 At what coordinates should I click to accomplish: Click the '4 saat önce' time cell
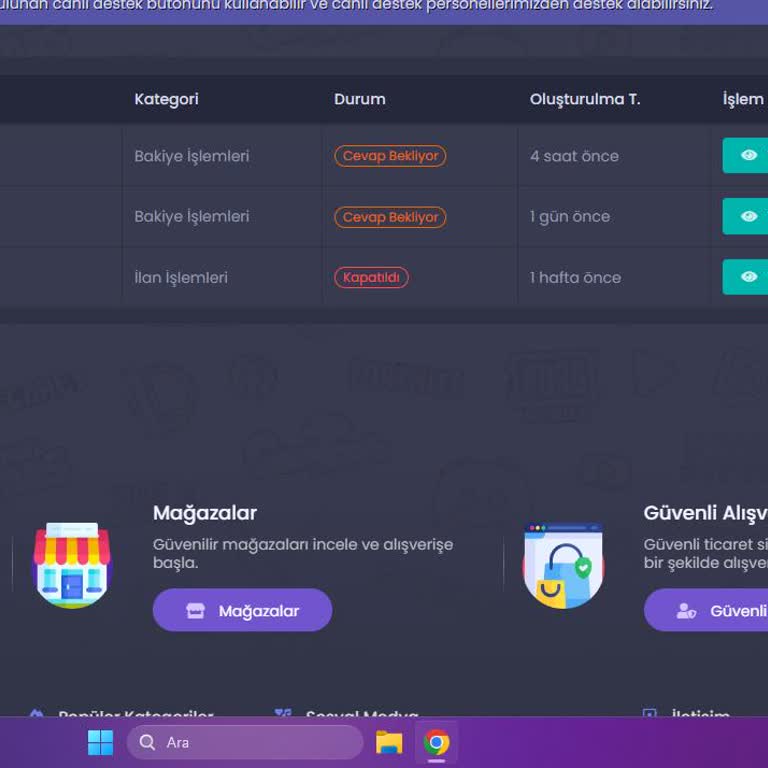575,156
